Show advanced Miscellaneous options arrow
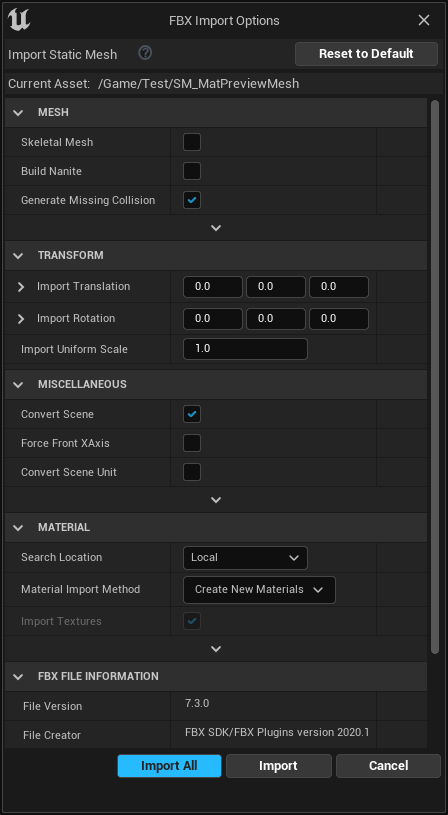The image size is (448, 815). point(216,500)
